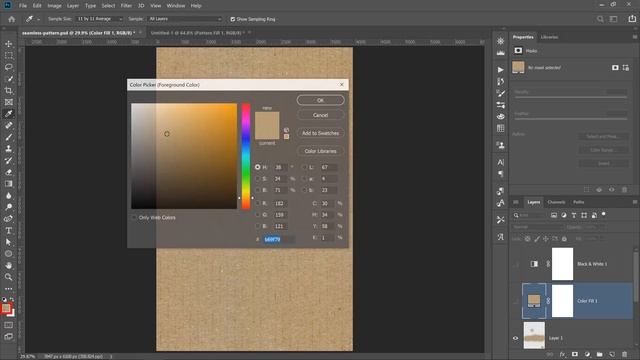This screenshot has height=360, width=640.
Task: Toggle the Show Sampling Ring checkbox
Action: click(233, 19)
